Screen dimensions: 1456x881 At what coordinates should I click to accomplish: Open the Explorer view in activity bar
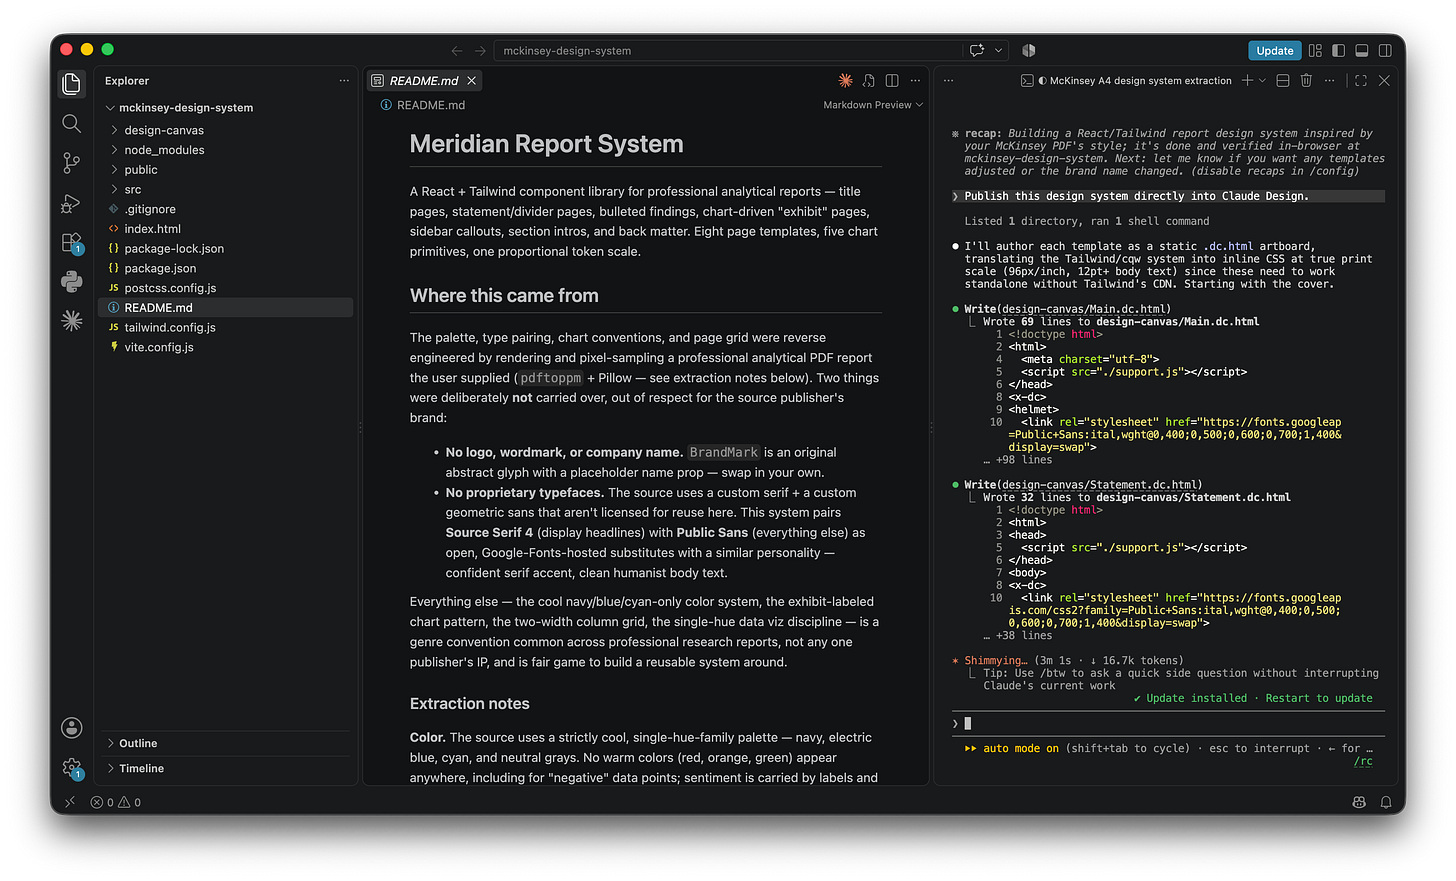[71, 84]
